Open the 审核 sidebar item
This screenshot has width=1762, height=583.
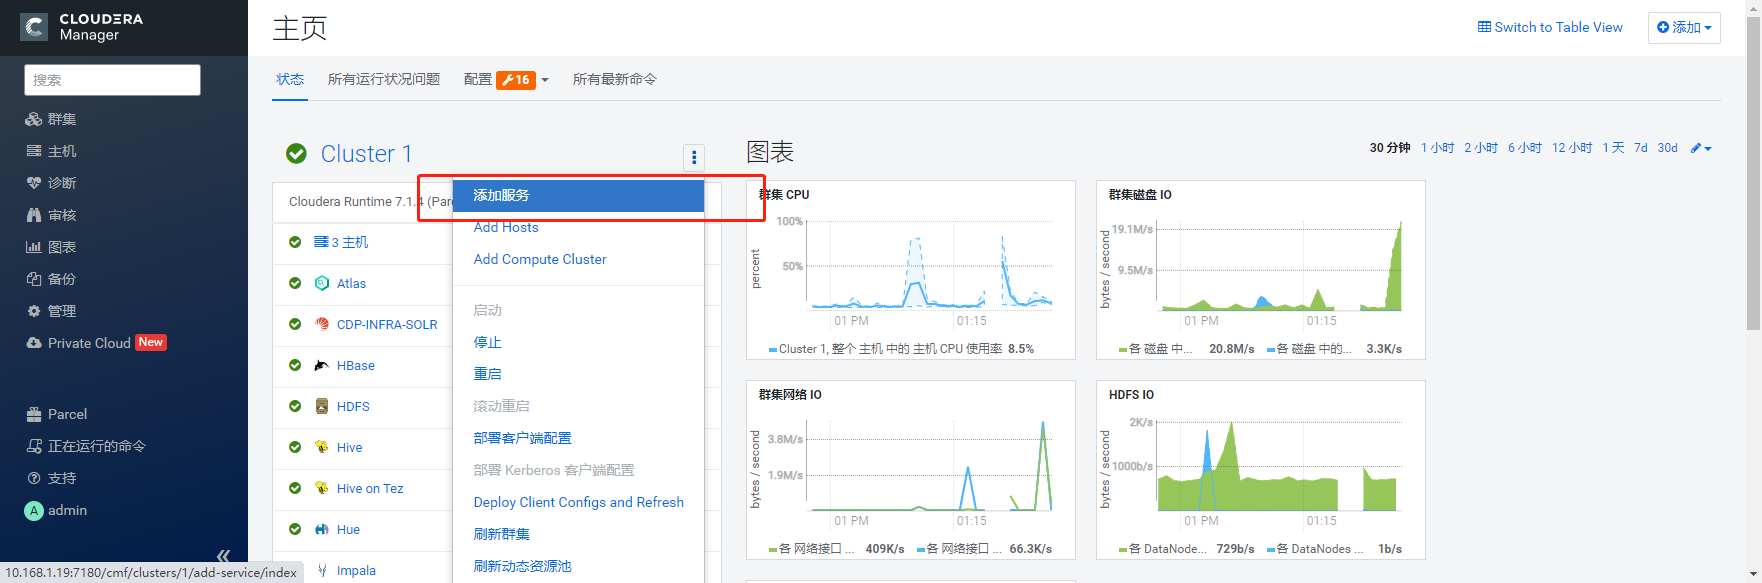(x=51, y=215)
